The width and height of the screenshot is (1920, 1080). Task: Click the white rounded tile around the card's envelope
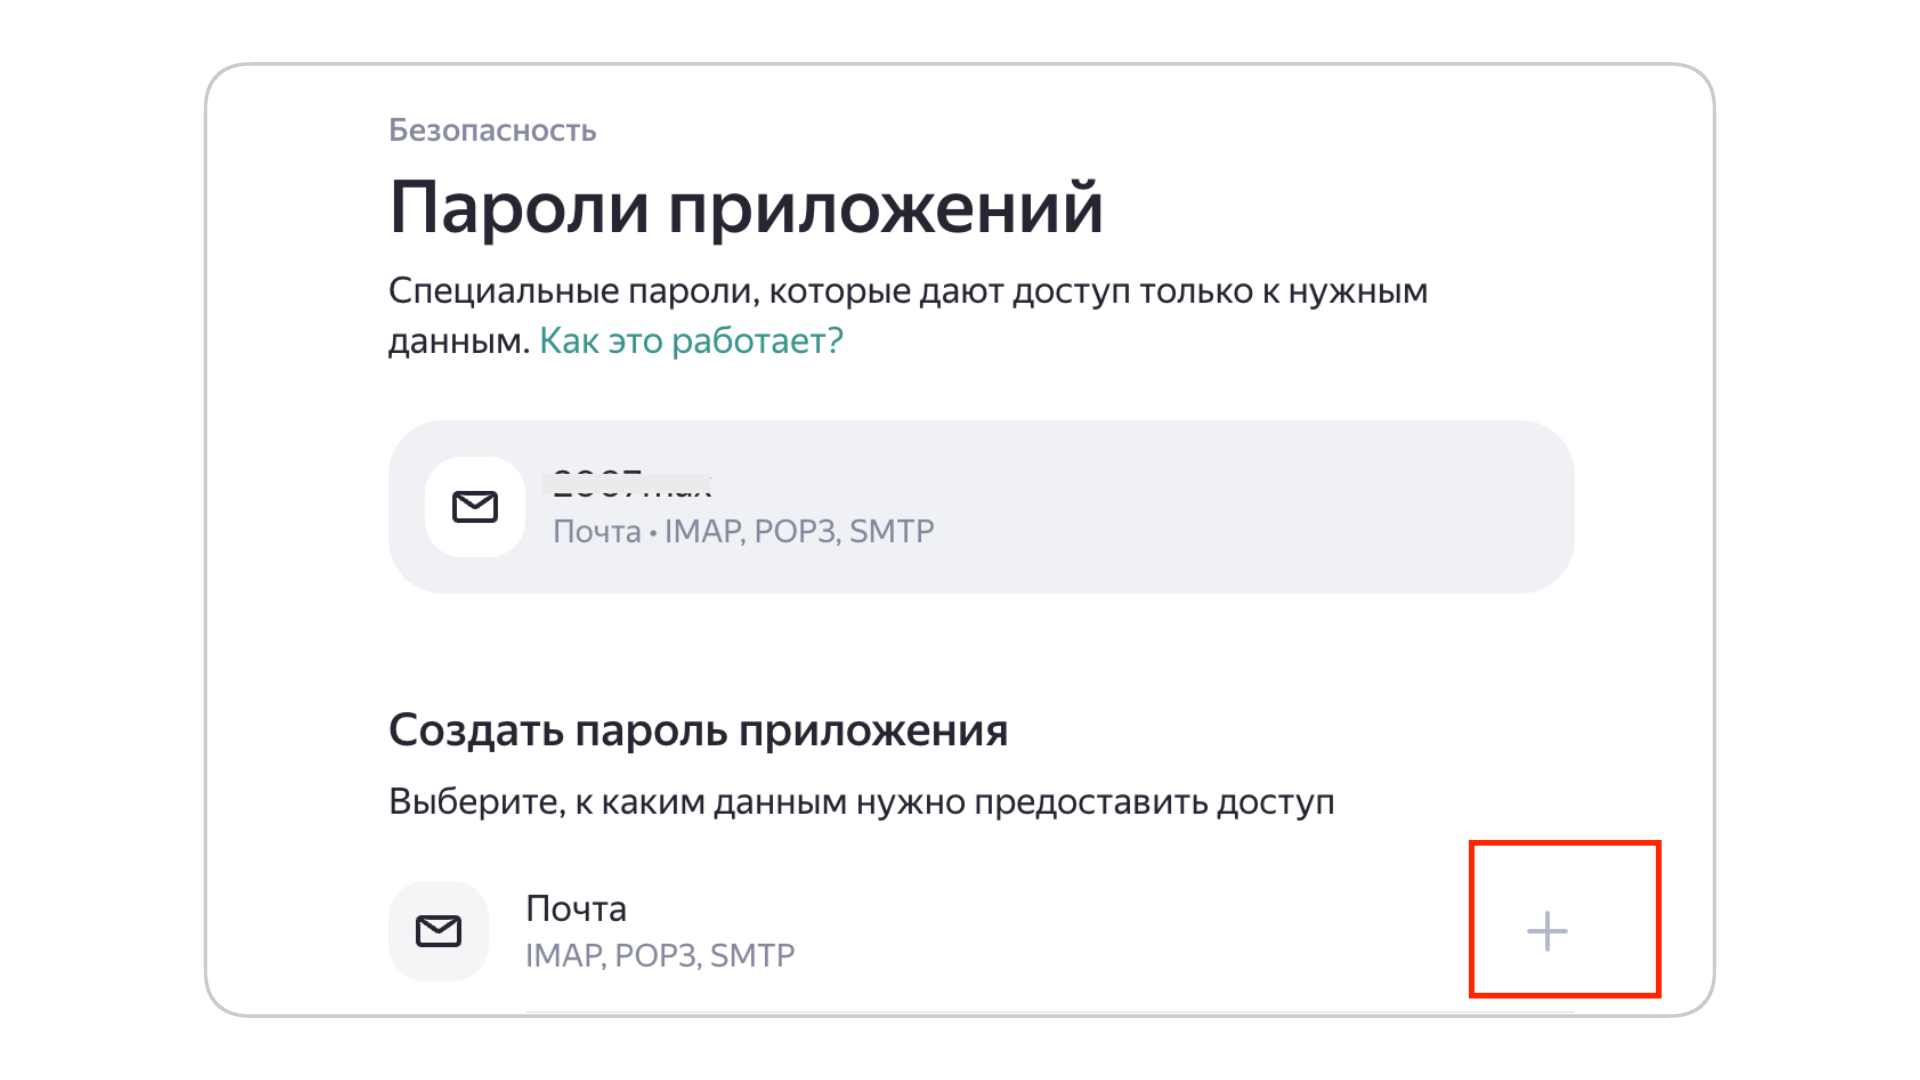click(475, 507)
